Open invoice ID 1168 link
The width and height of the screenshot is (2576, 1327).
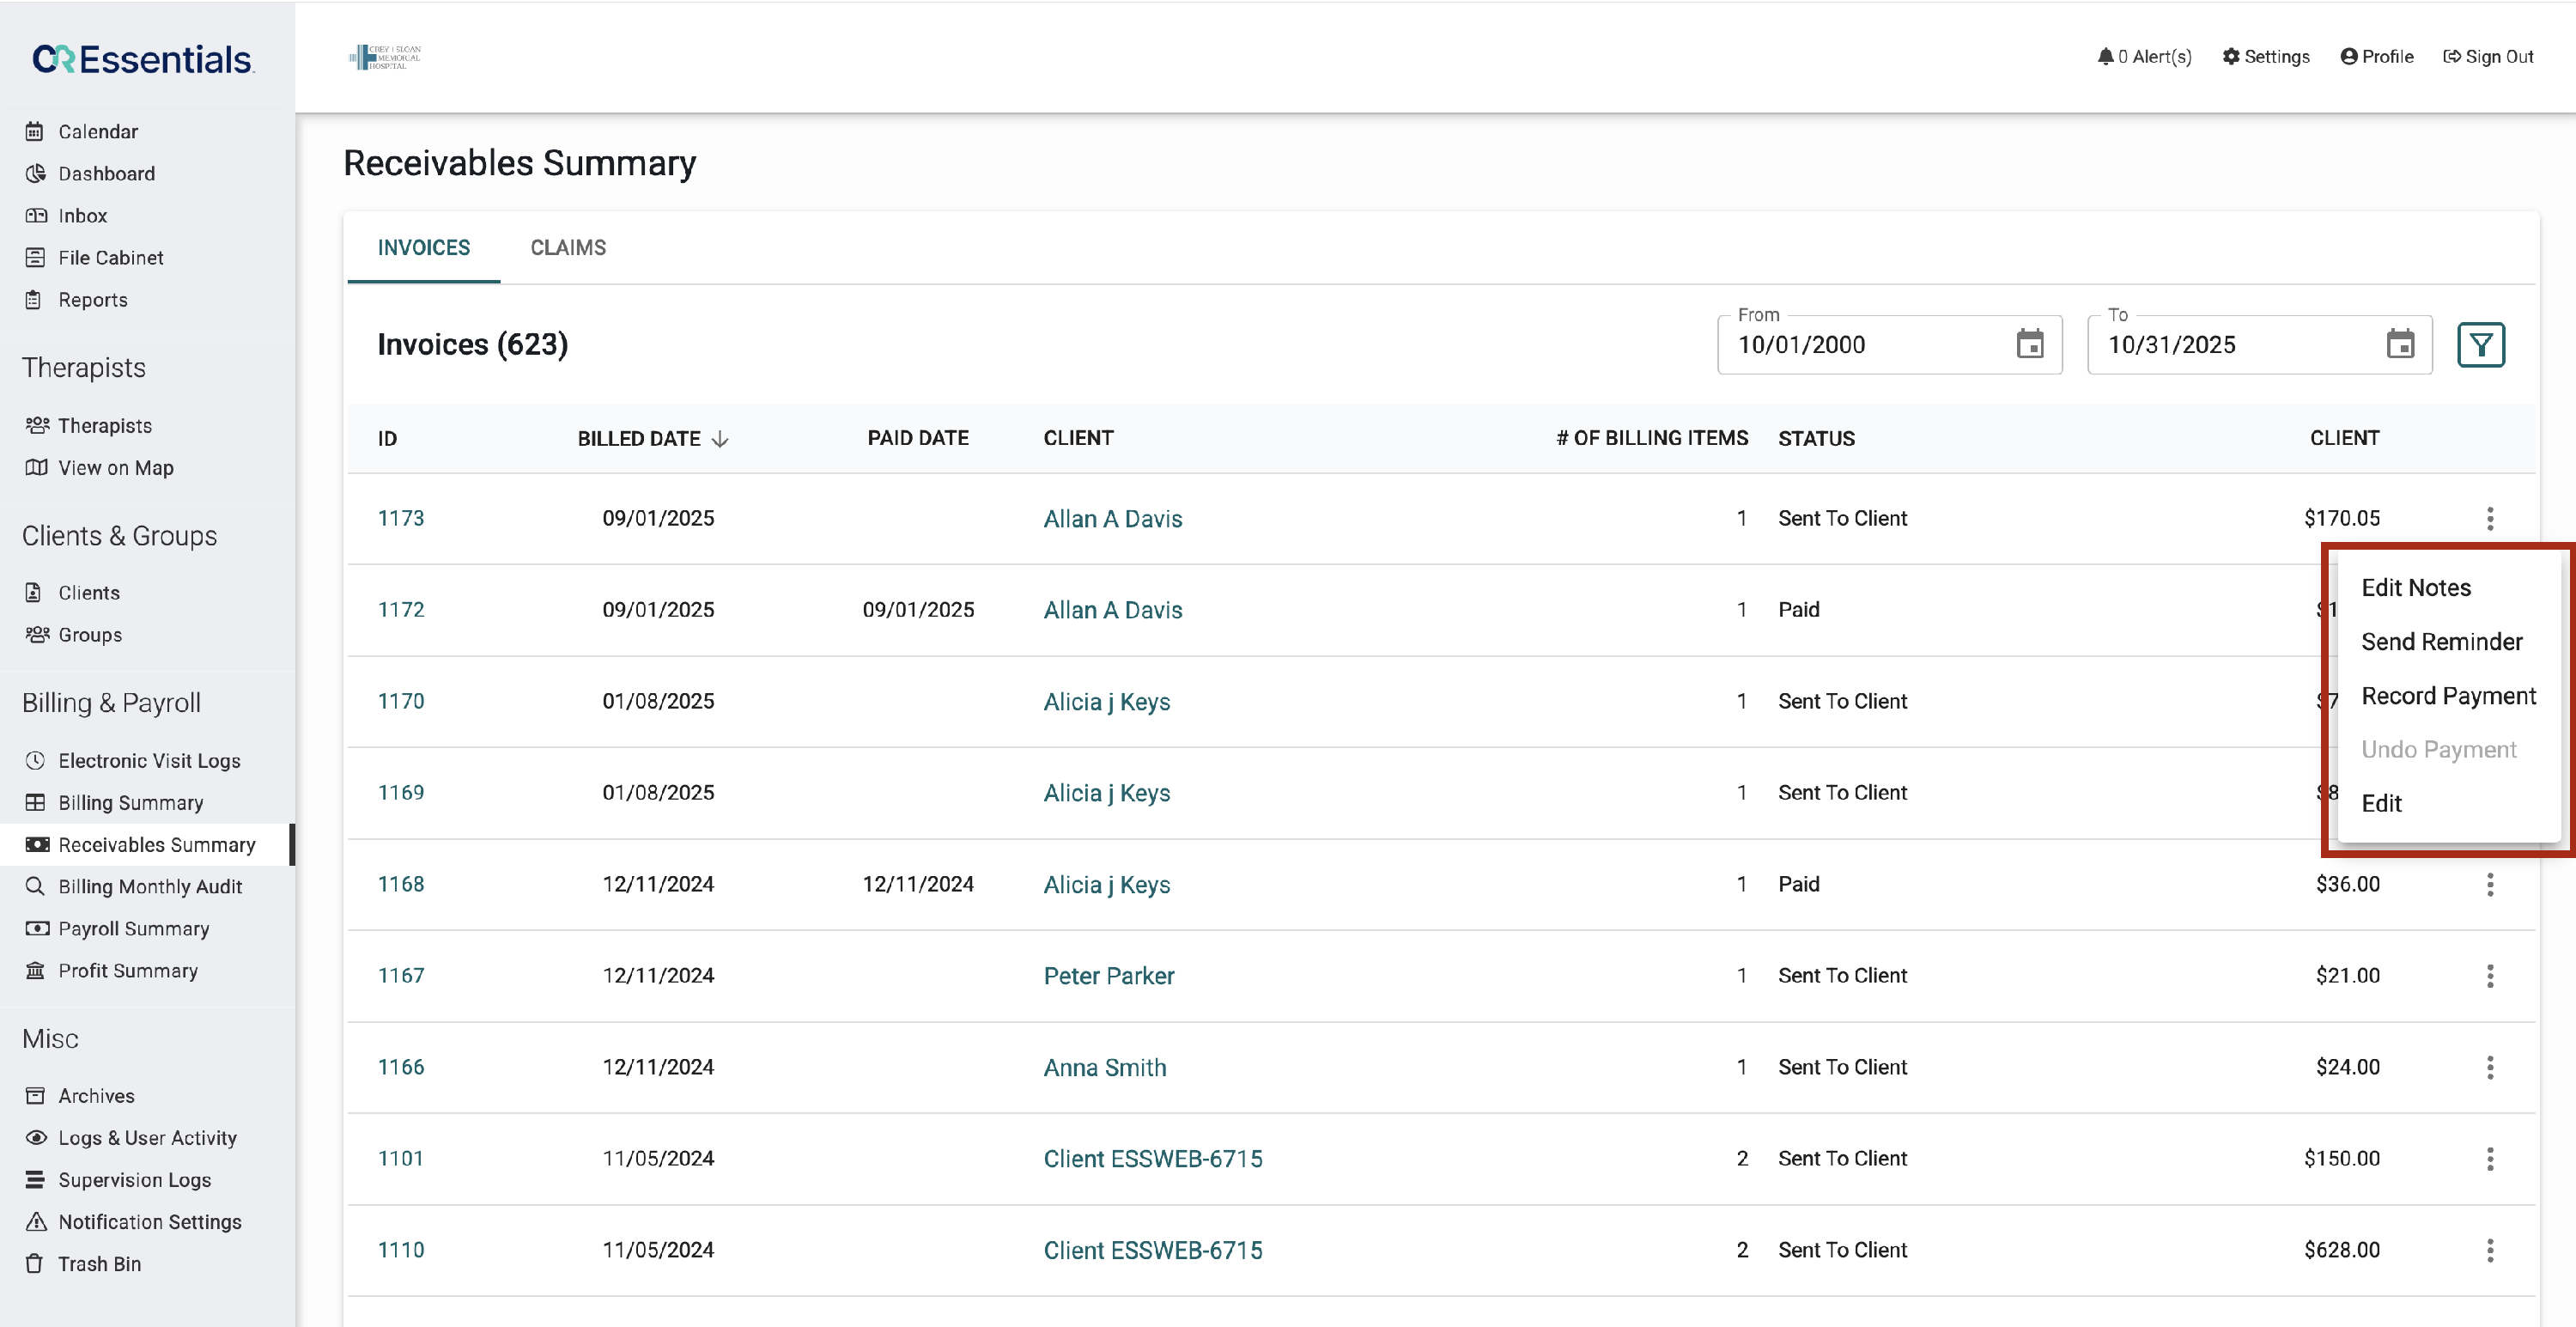coord(401,884)
